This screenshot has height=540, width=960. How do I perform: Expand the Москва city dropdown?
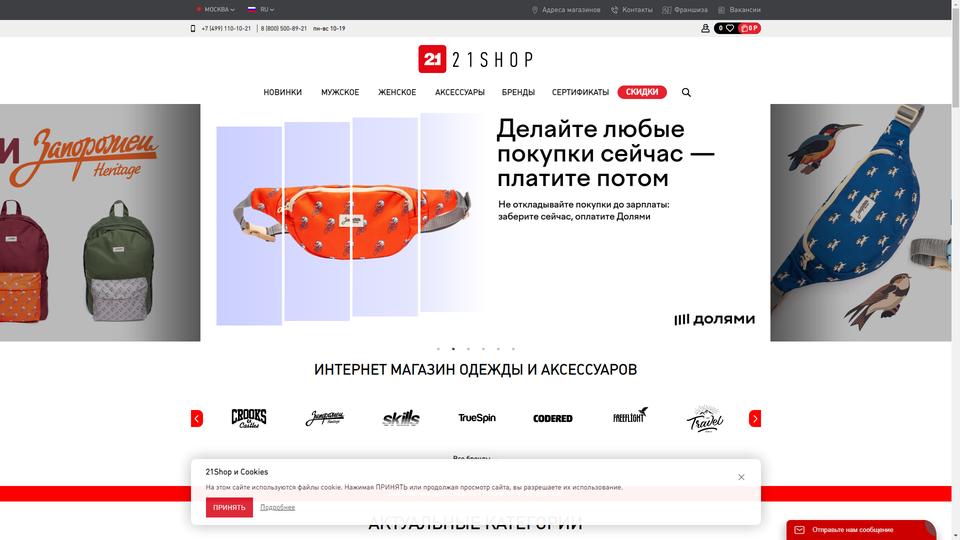pos(216,10)
